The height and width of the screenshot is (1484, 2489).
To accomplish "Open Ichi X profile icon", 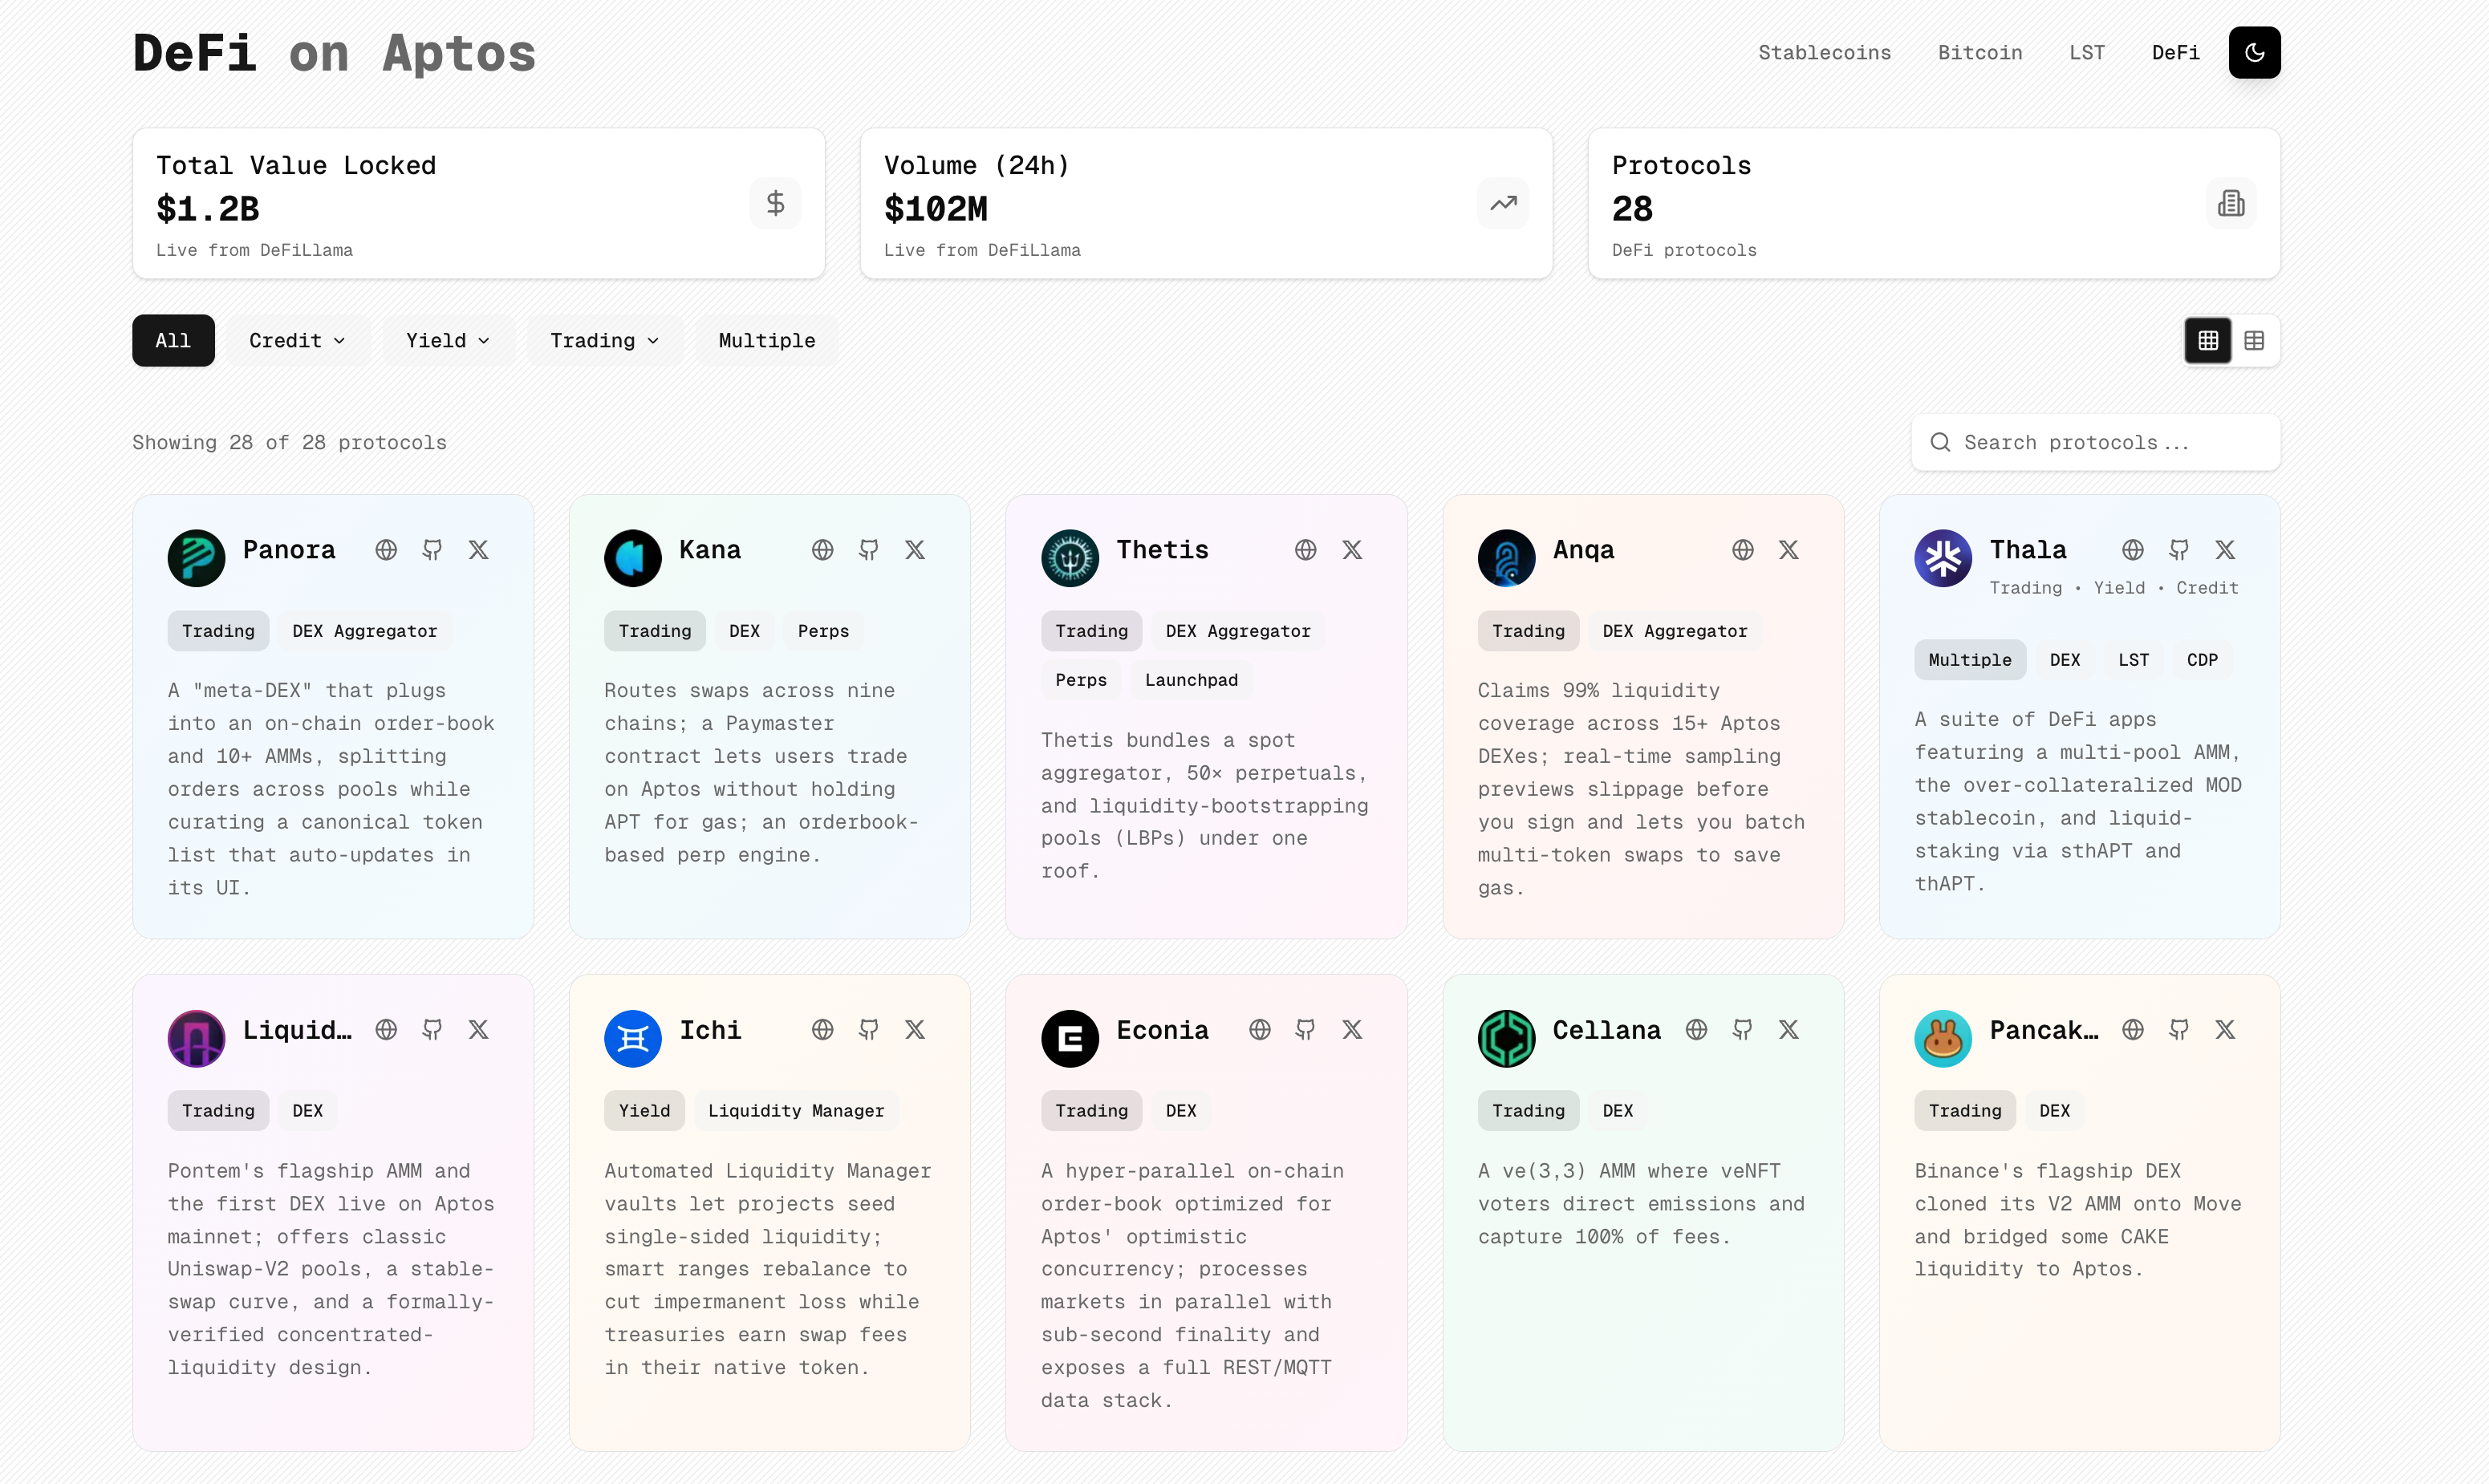I will coord(915,1030).
